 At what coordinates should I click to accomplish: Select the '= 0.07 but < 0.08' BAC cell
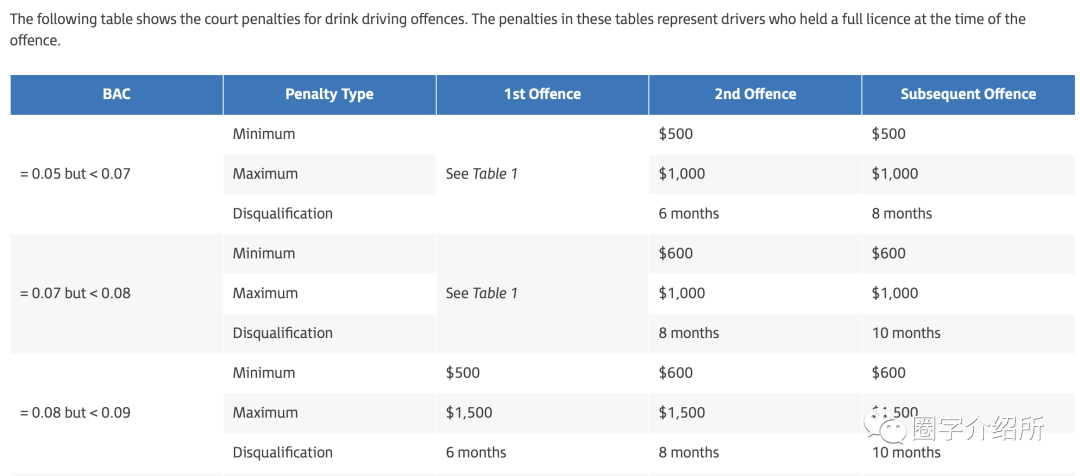(x=75, y=293)
